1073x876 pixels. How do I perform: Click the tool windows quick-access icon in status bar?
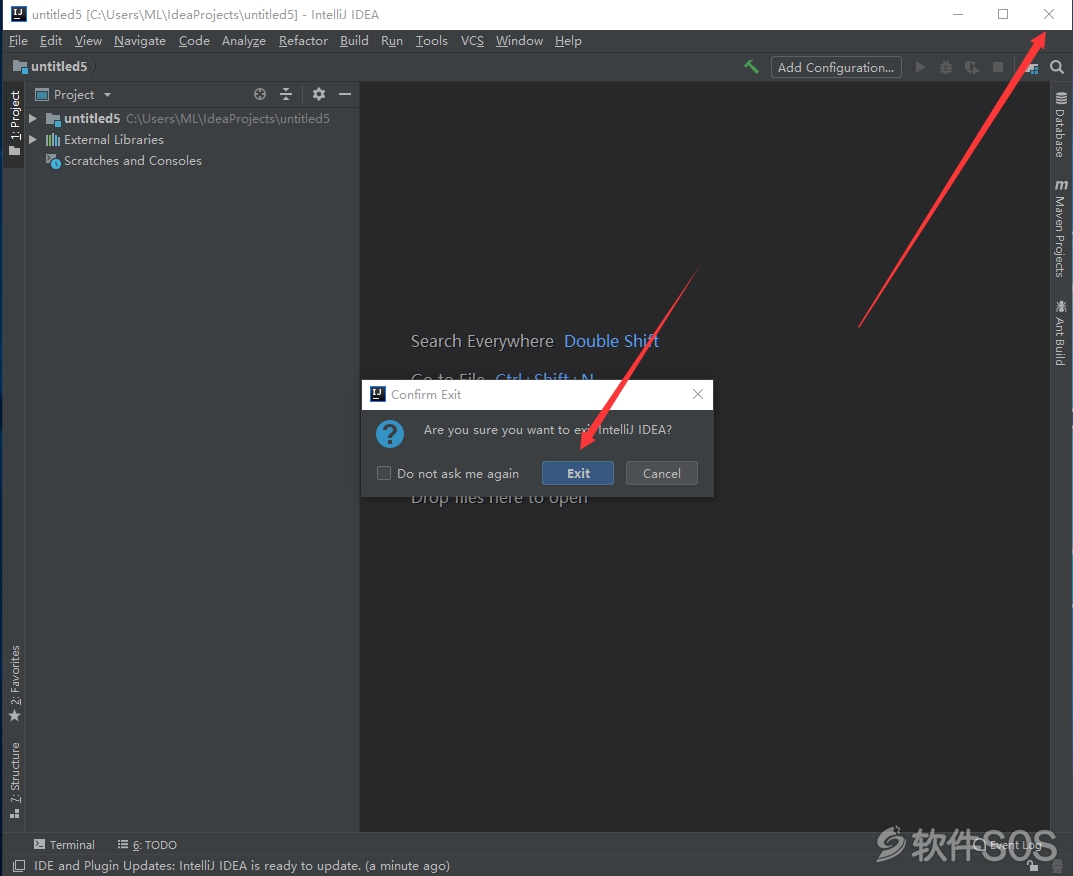click(19, 866)
